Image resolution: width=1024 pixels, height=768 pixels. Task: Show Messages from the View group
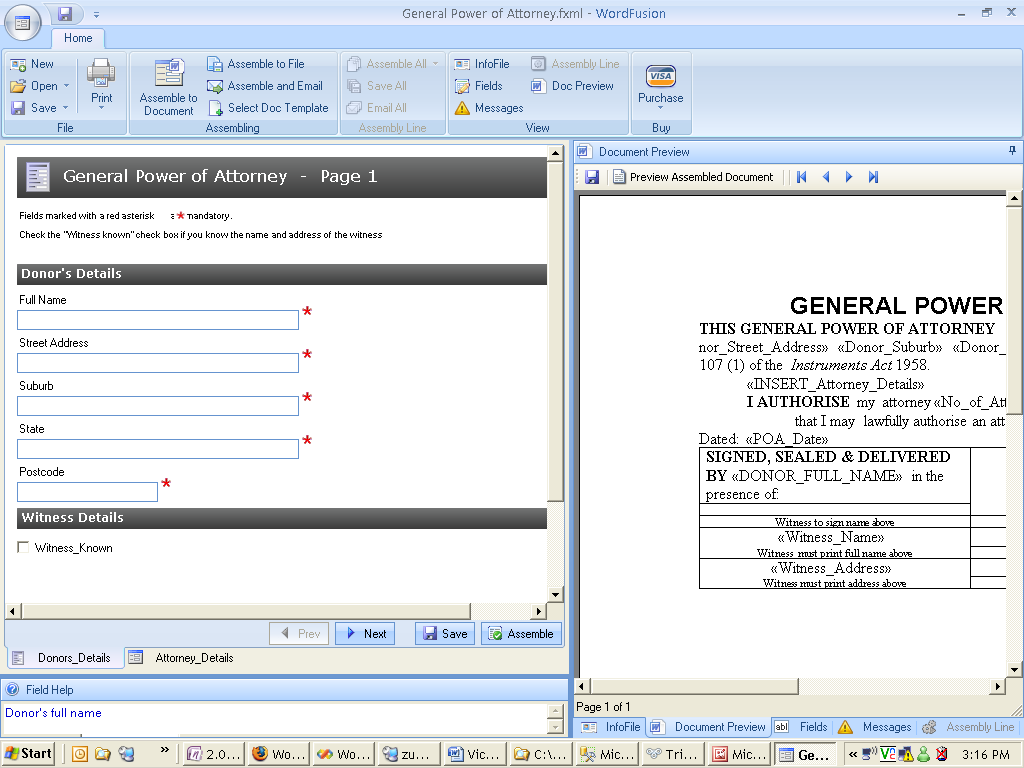(x=489, y=108)
